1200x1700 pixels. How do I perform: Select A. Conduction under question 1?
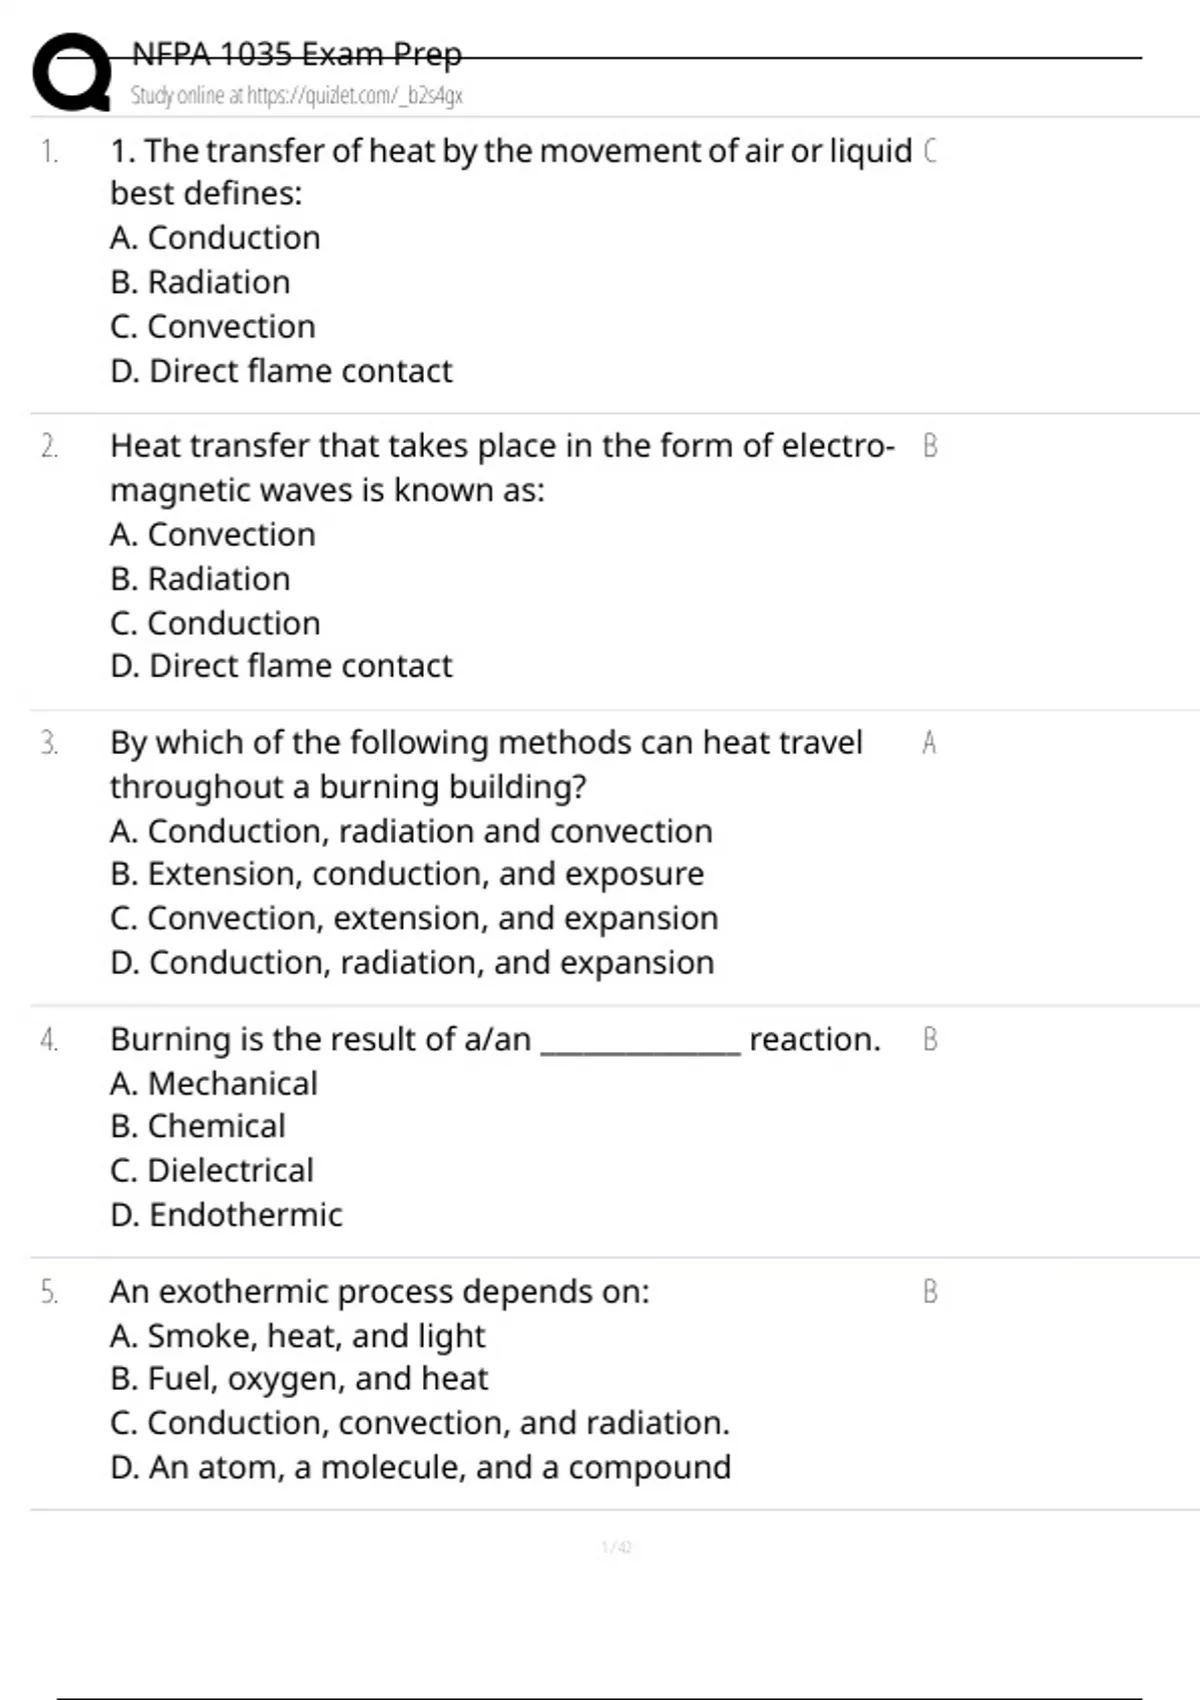coord(215,238)
